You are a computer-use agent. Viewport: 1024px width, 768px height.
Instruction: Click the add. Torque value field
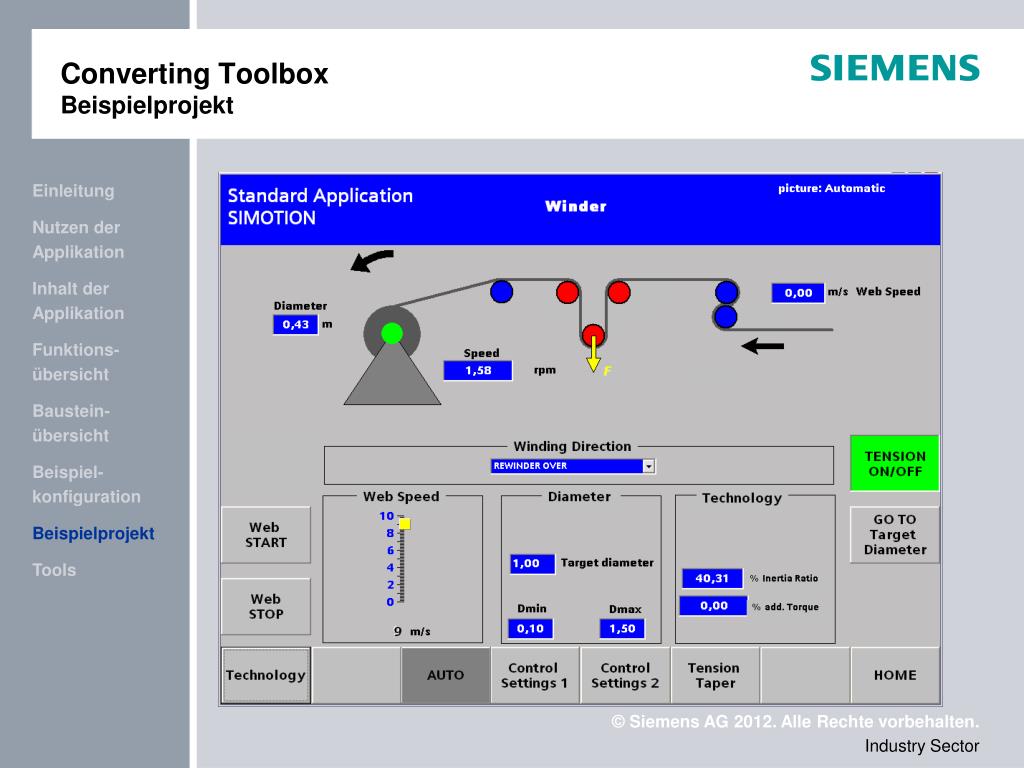point(713,606)
